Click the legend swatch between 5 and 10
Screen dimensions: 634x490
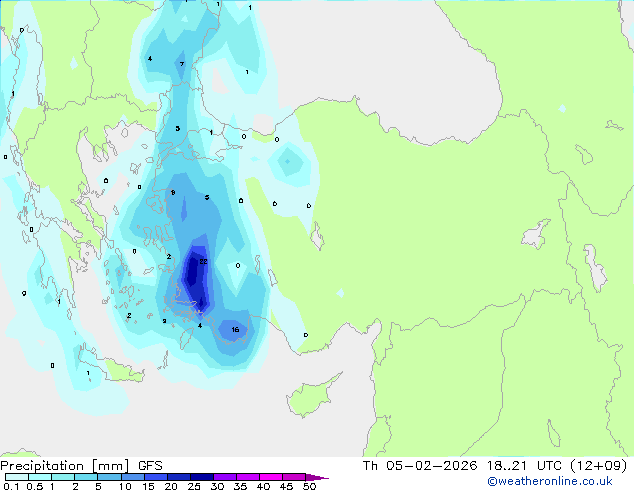click(109, 477)
